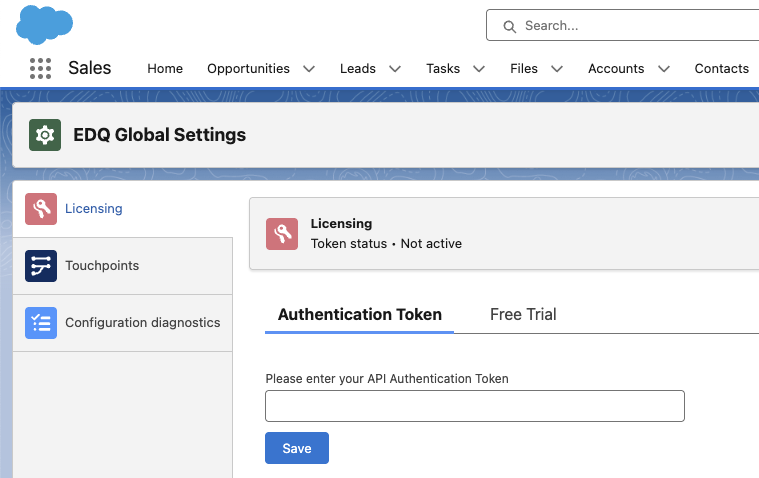
Task: Click the API Authentication Token input field
Action: [x=475, y=406]
